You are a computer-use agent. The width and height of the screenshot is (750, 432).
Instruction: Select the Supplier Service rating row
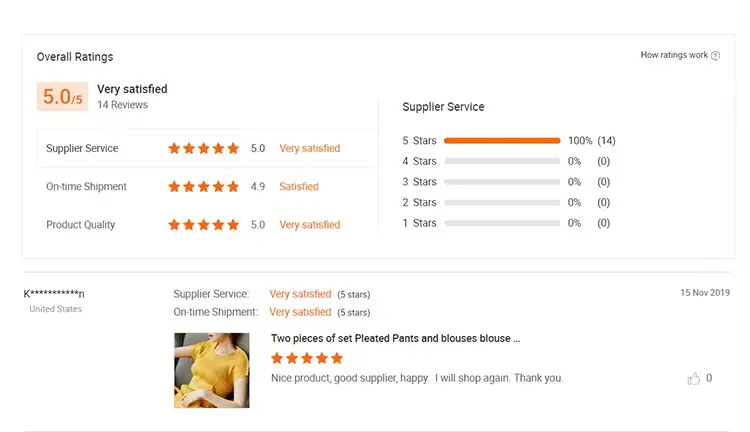click(x=207, y=148)
